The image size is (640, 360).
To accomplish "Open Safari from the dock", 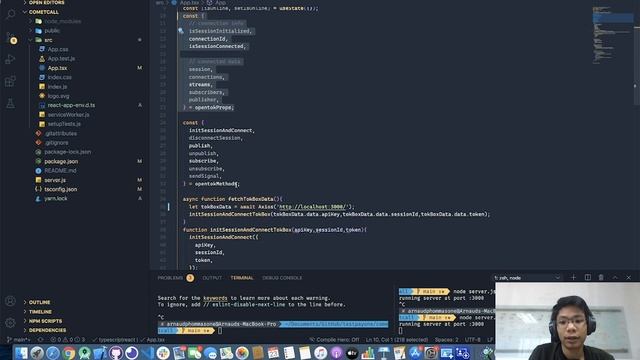I will [x=53, y=353].
